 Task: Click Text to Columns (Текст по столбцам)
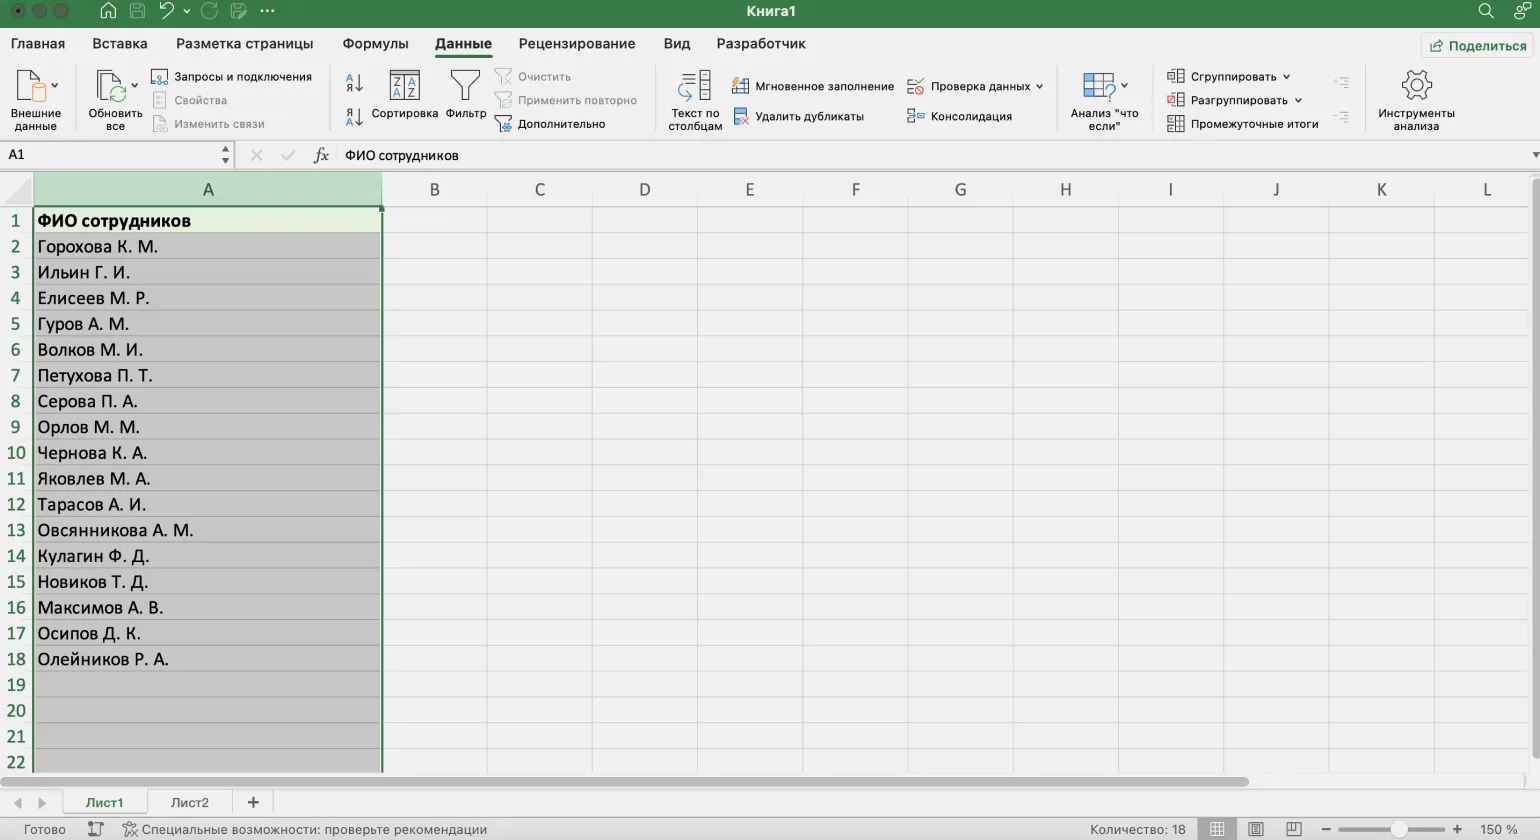point(695,99)
